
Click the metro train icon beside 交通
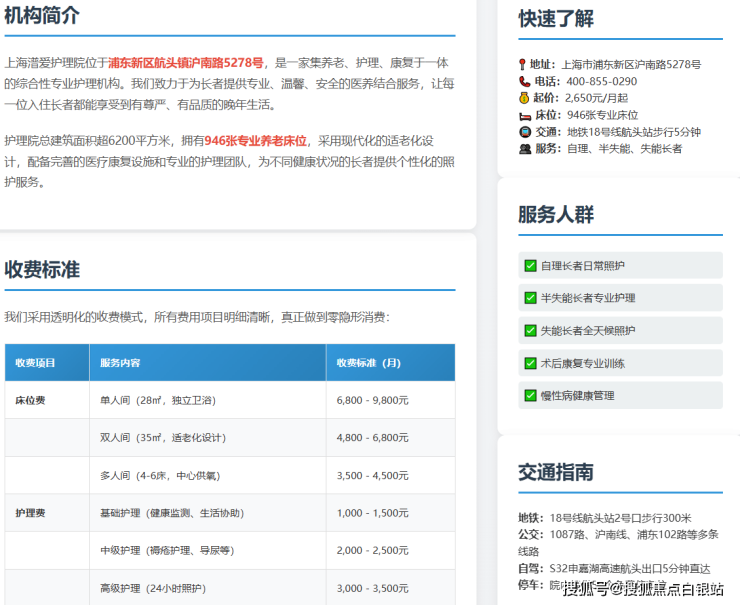pos(524,132)
